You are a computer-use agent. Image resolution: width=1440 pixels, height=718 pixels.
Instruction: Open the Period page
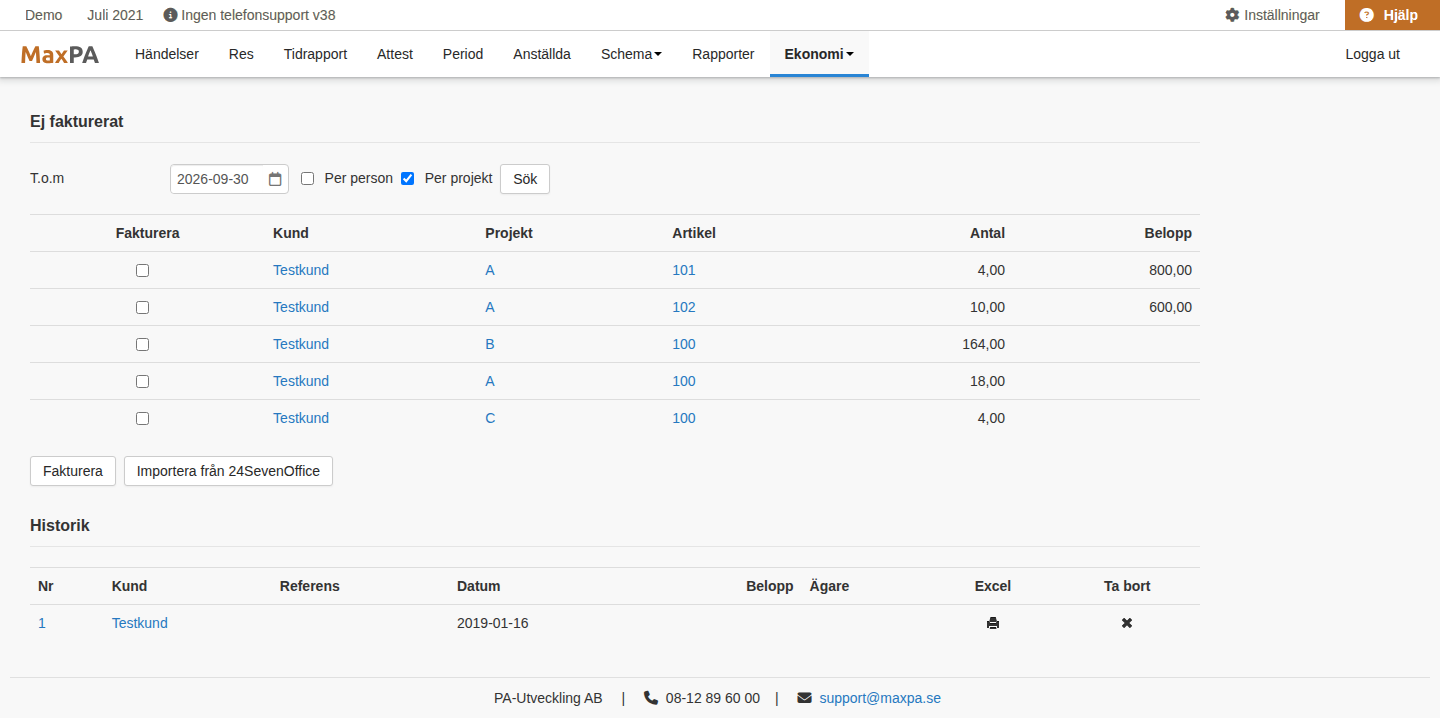click(463, 54)
